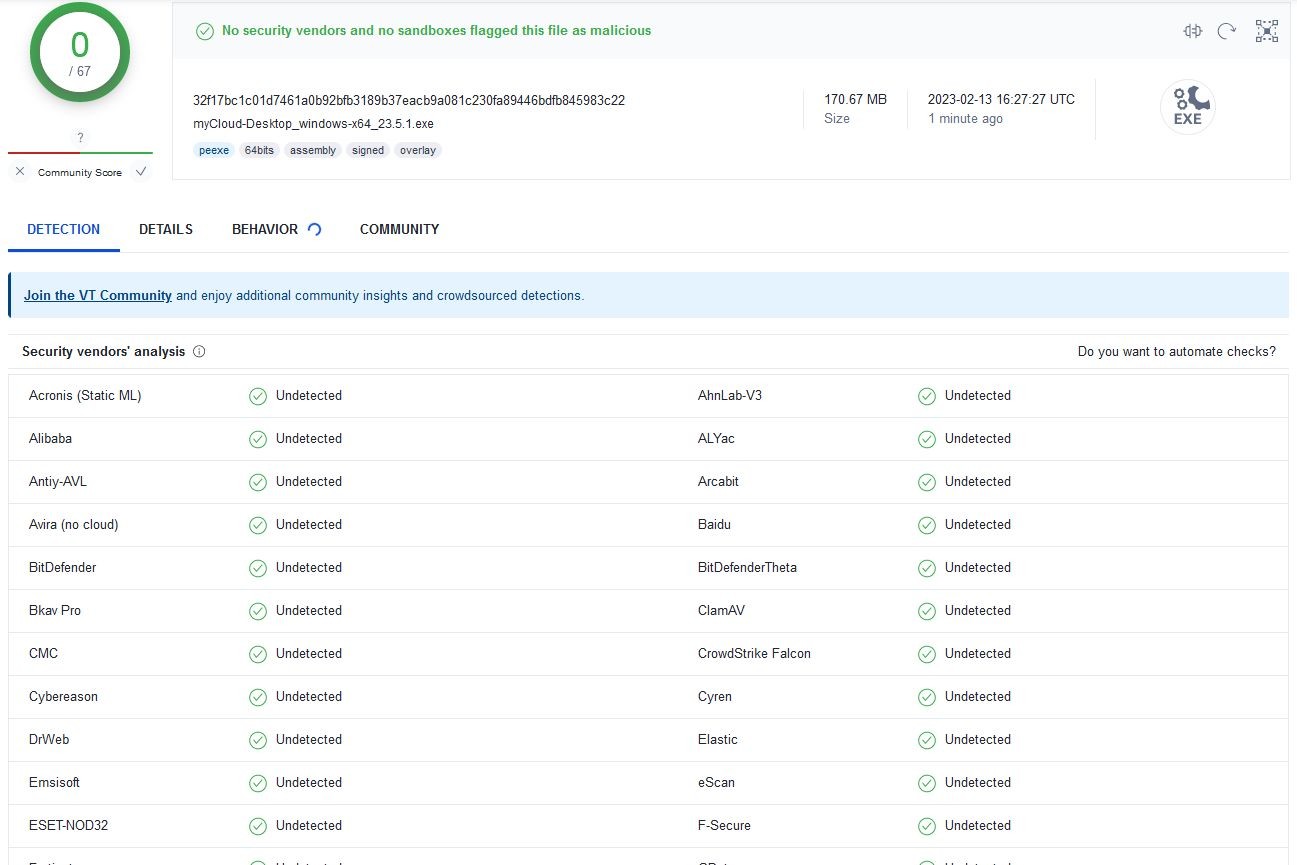Open the DETECTION tab

(63, 229)
